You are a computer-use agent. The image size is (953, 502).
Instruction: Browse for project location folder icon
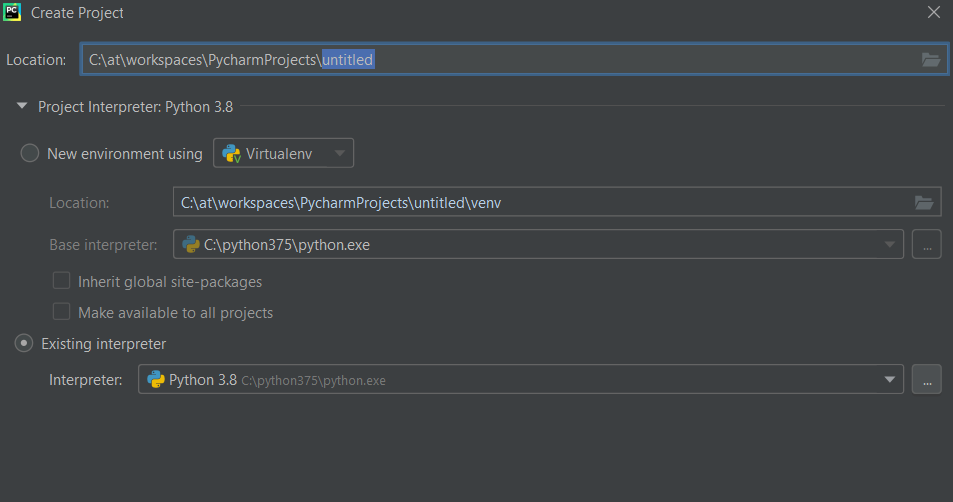pos(931,60)
